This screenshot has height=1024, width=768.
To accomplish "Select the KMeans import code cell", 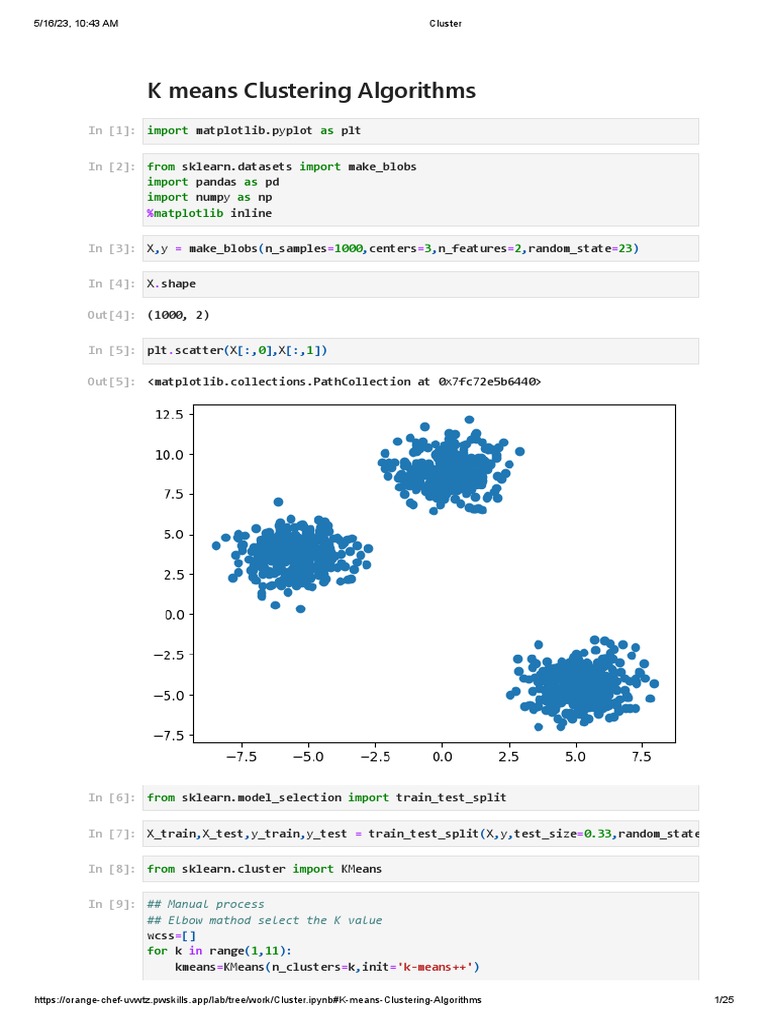I will pyautogui.click(x=421, y=869).
